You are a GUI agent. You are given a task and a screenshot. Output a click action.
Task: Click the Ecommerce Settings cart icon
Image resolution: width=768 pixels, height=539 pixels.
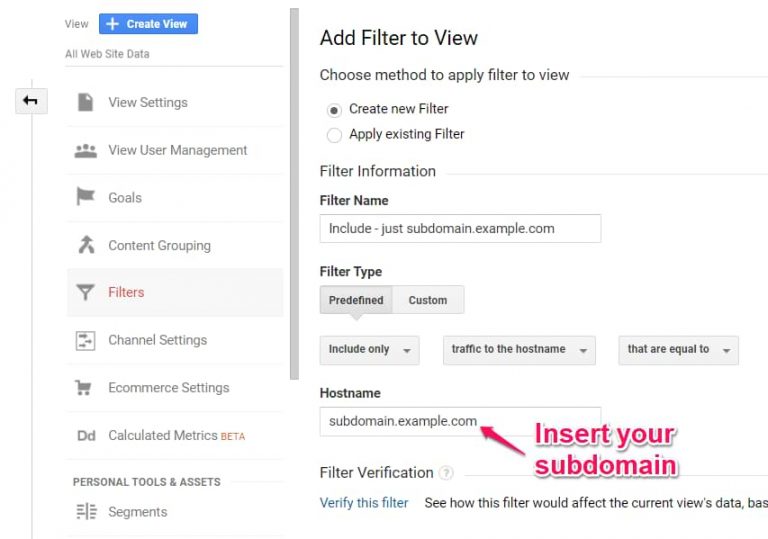[83, 388]
